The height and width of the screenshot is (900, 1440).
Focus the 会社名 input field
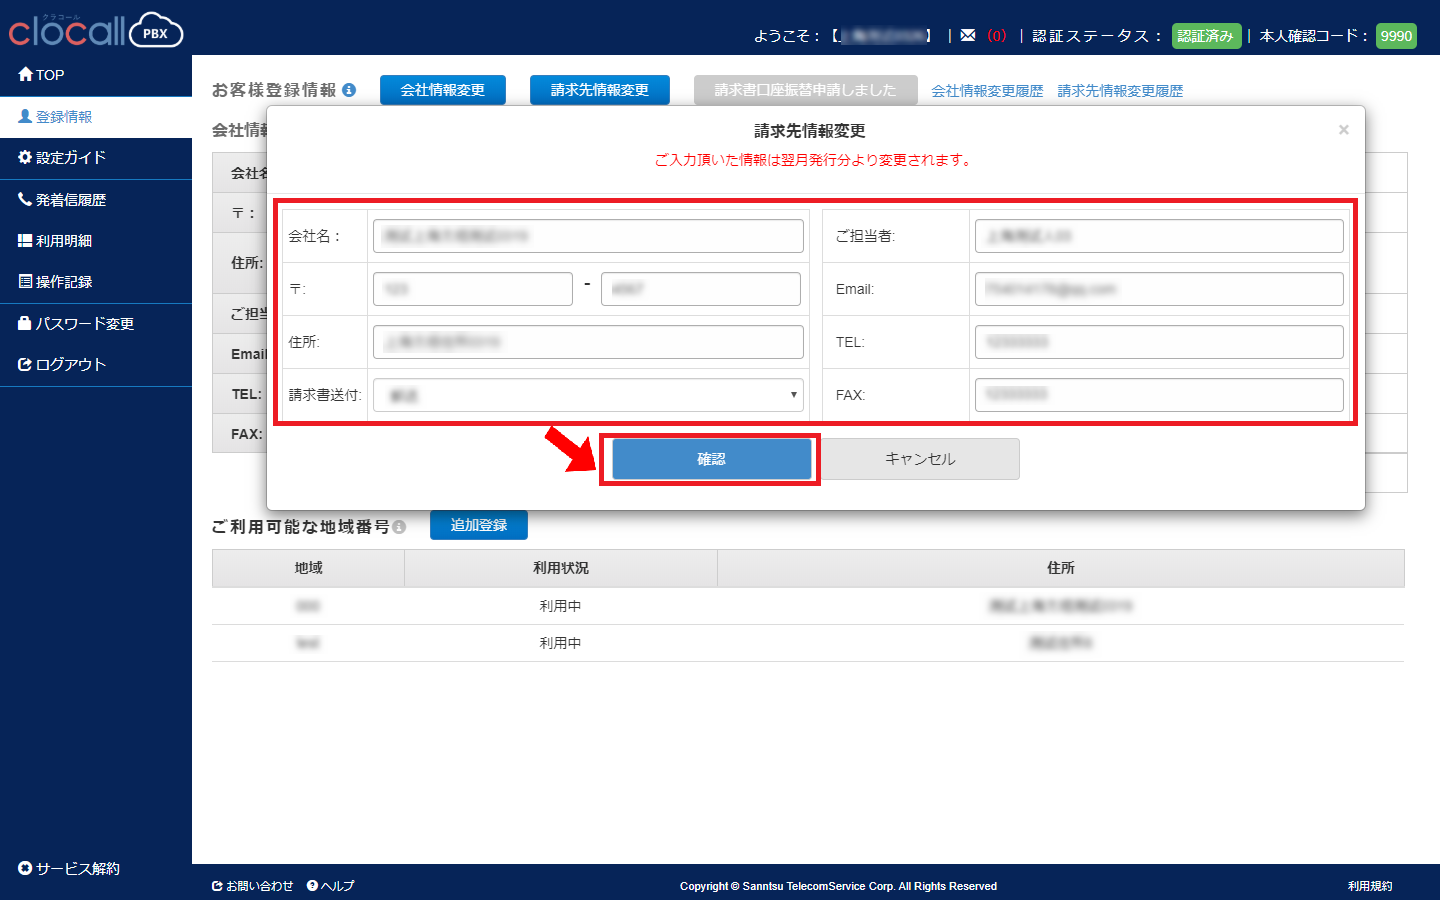point(588,236)
